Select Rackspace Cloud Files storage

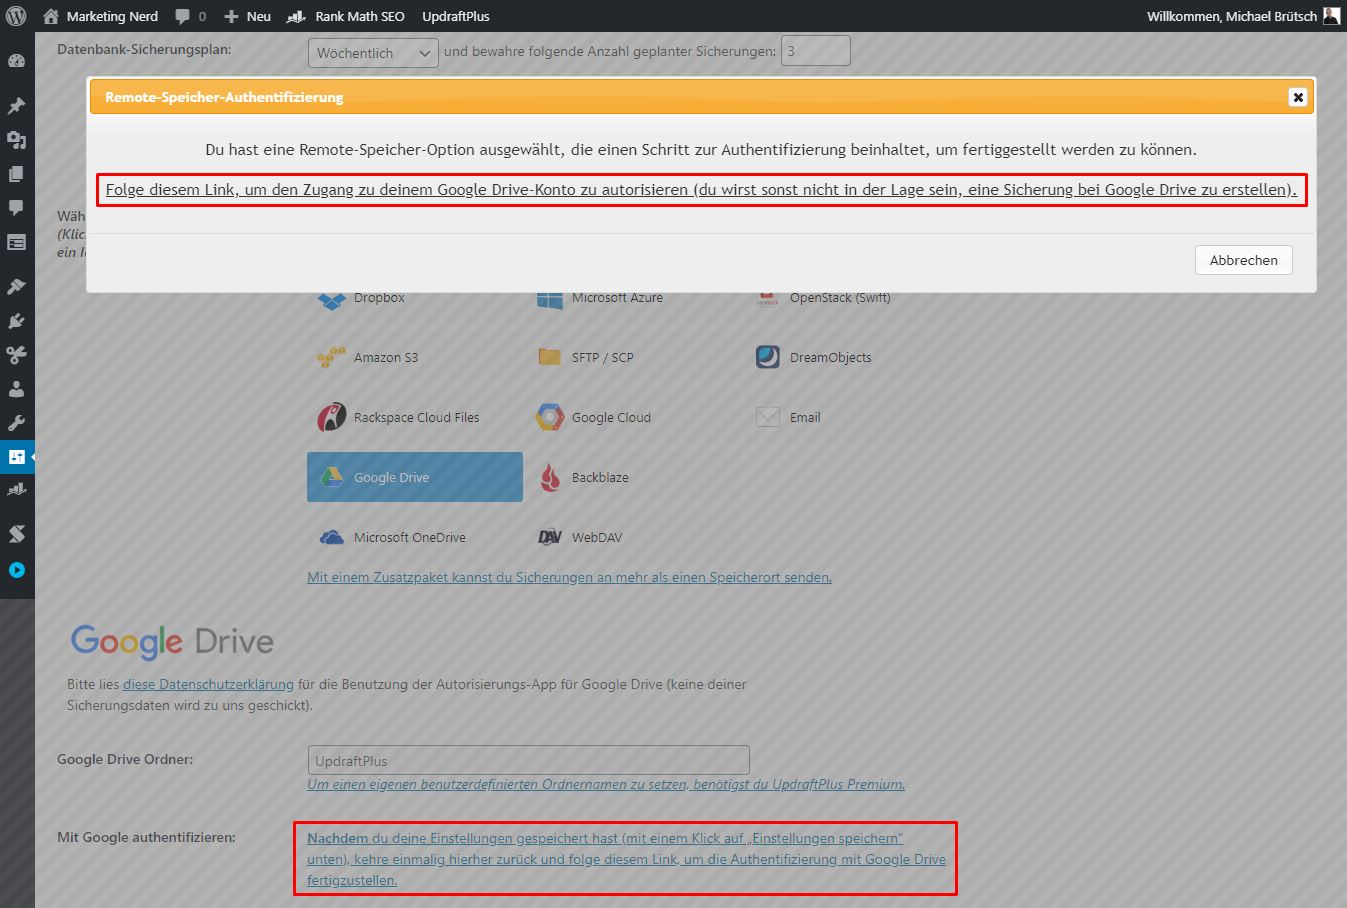pyautogui.click(x=398, y=417)
